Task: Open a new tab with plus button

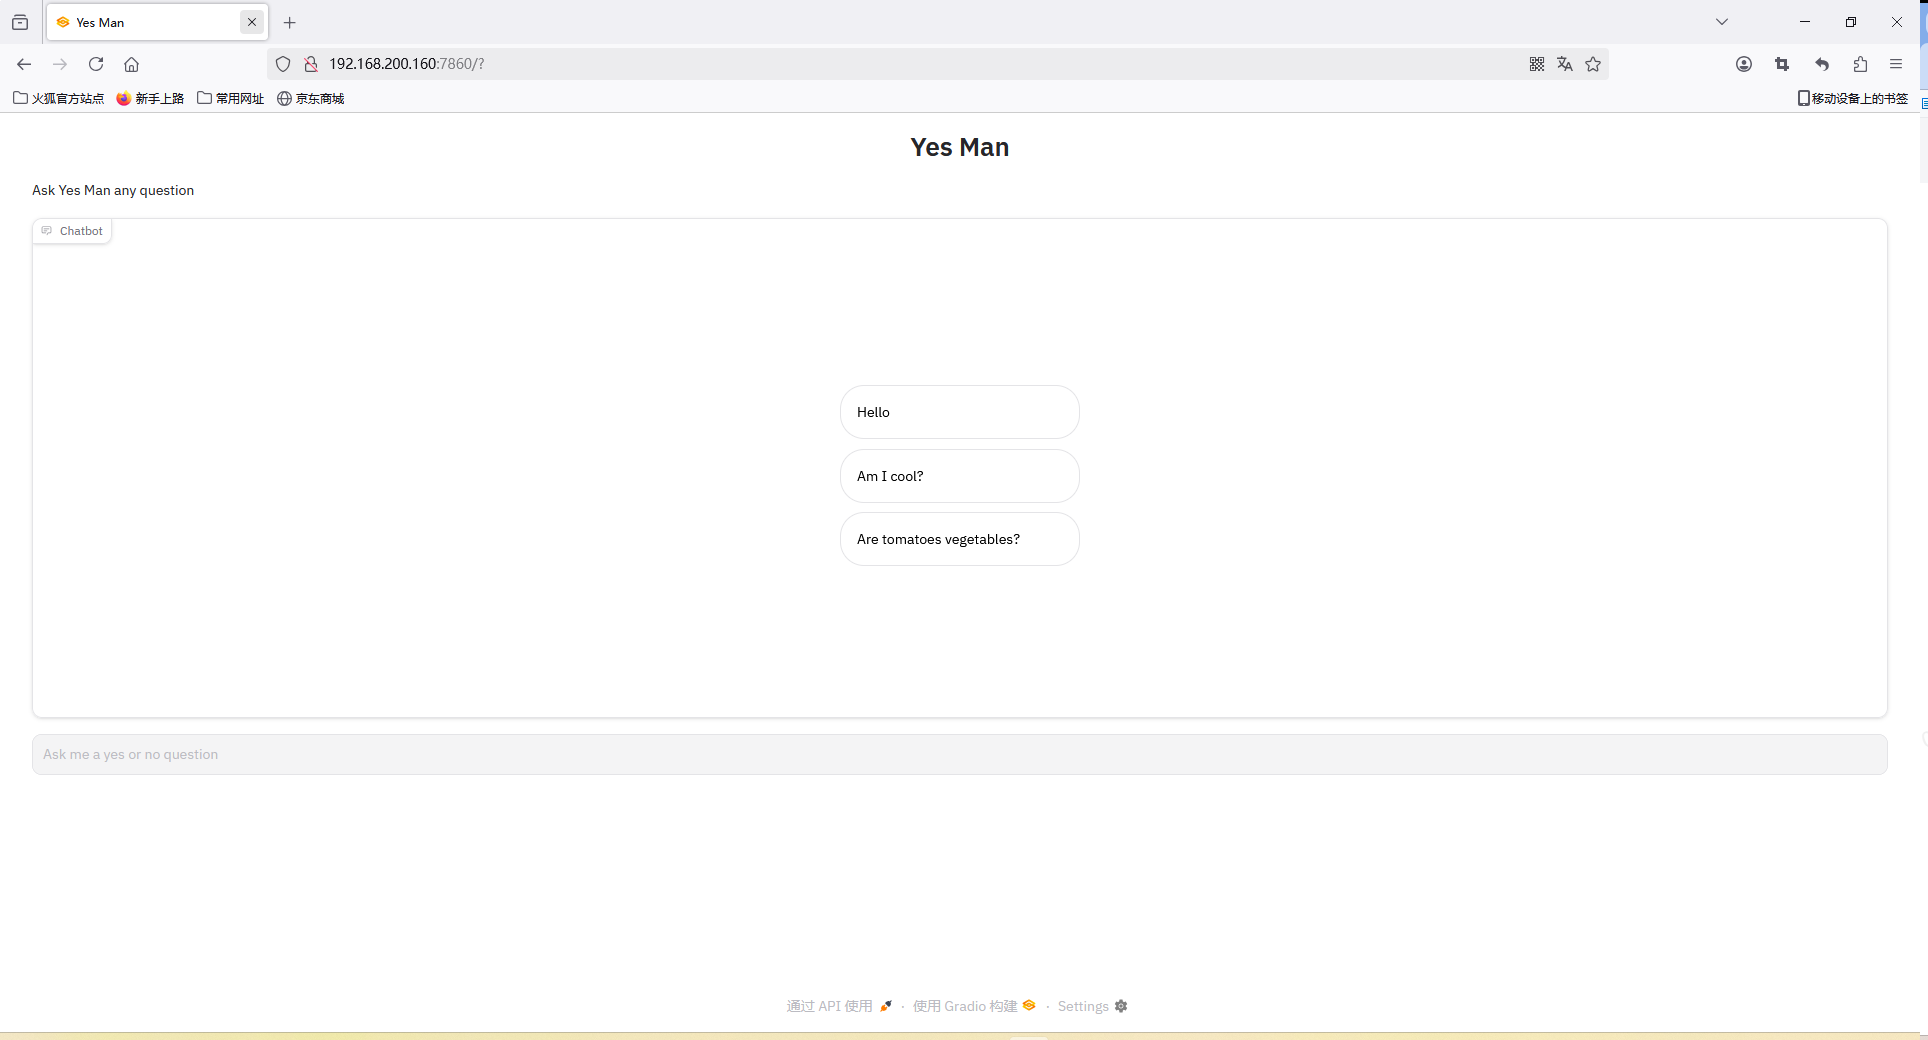Action: (290, 22)
